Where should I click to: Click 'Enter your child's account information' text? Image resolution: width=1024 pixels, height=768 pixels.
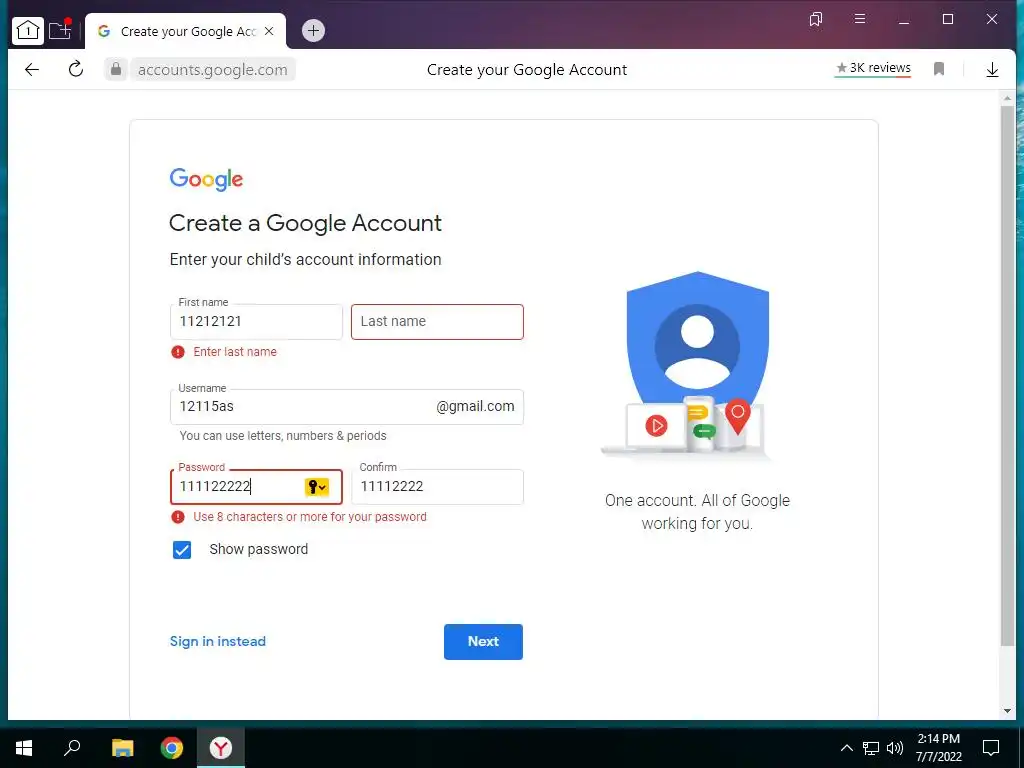(306, 259)
